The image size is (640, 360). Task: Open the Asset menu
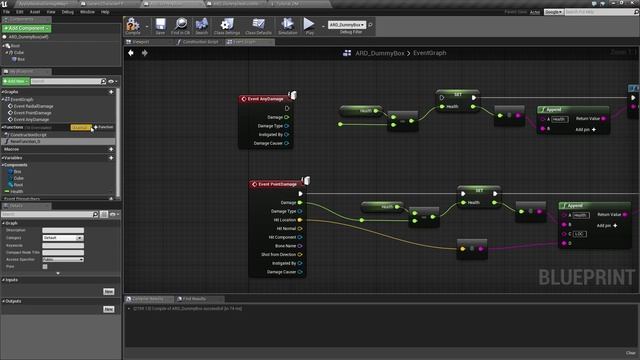35,12
